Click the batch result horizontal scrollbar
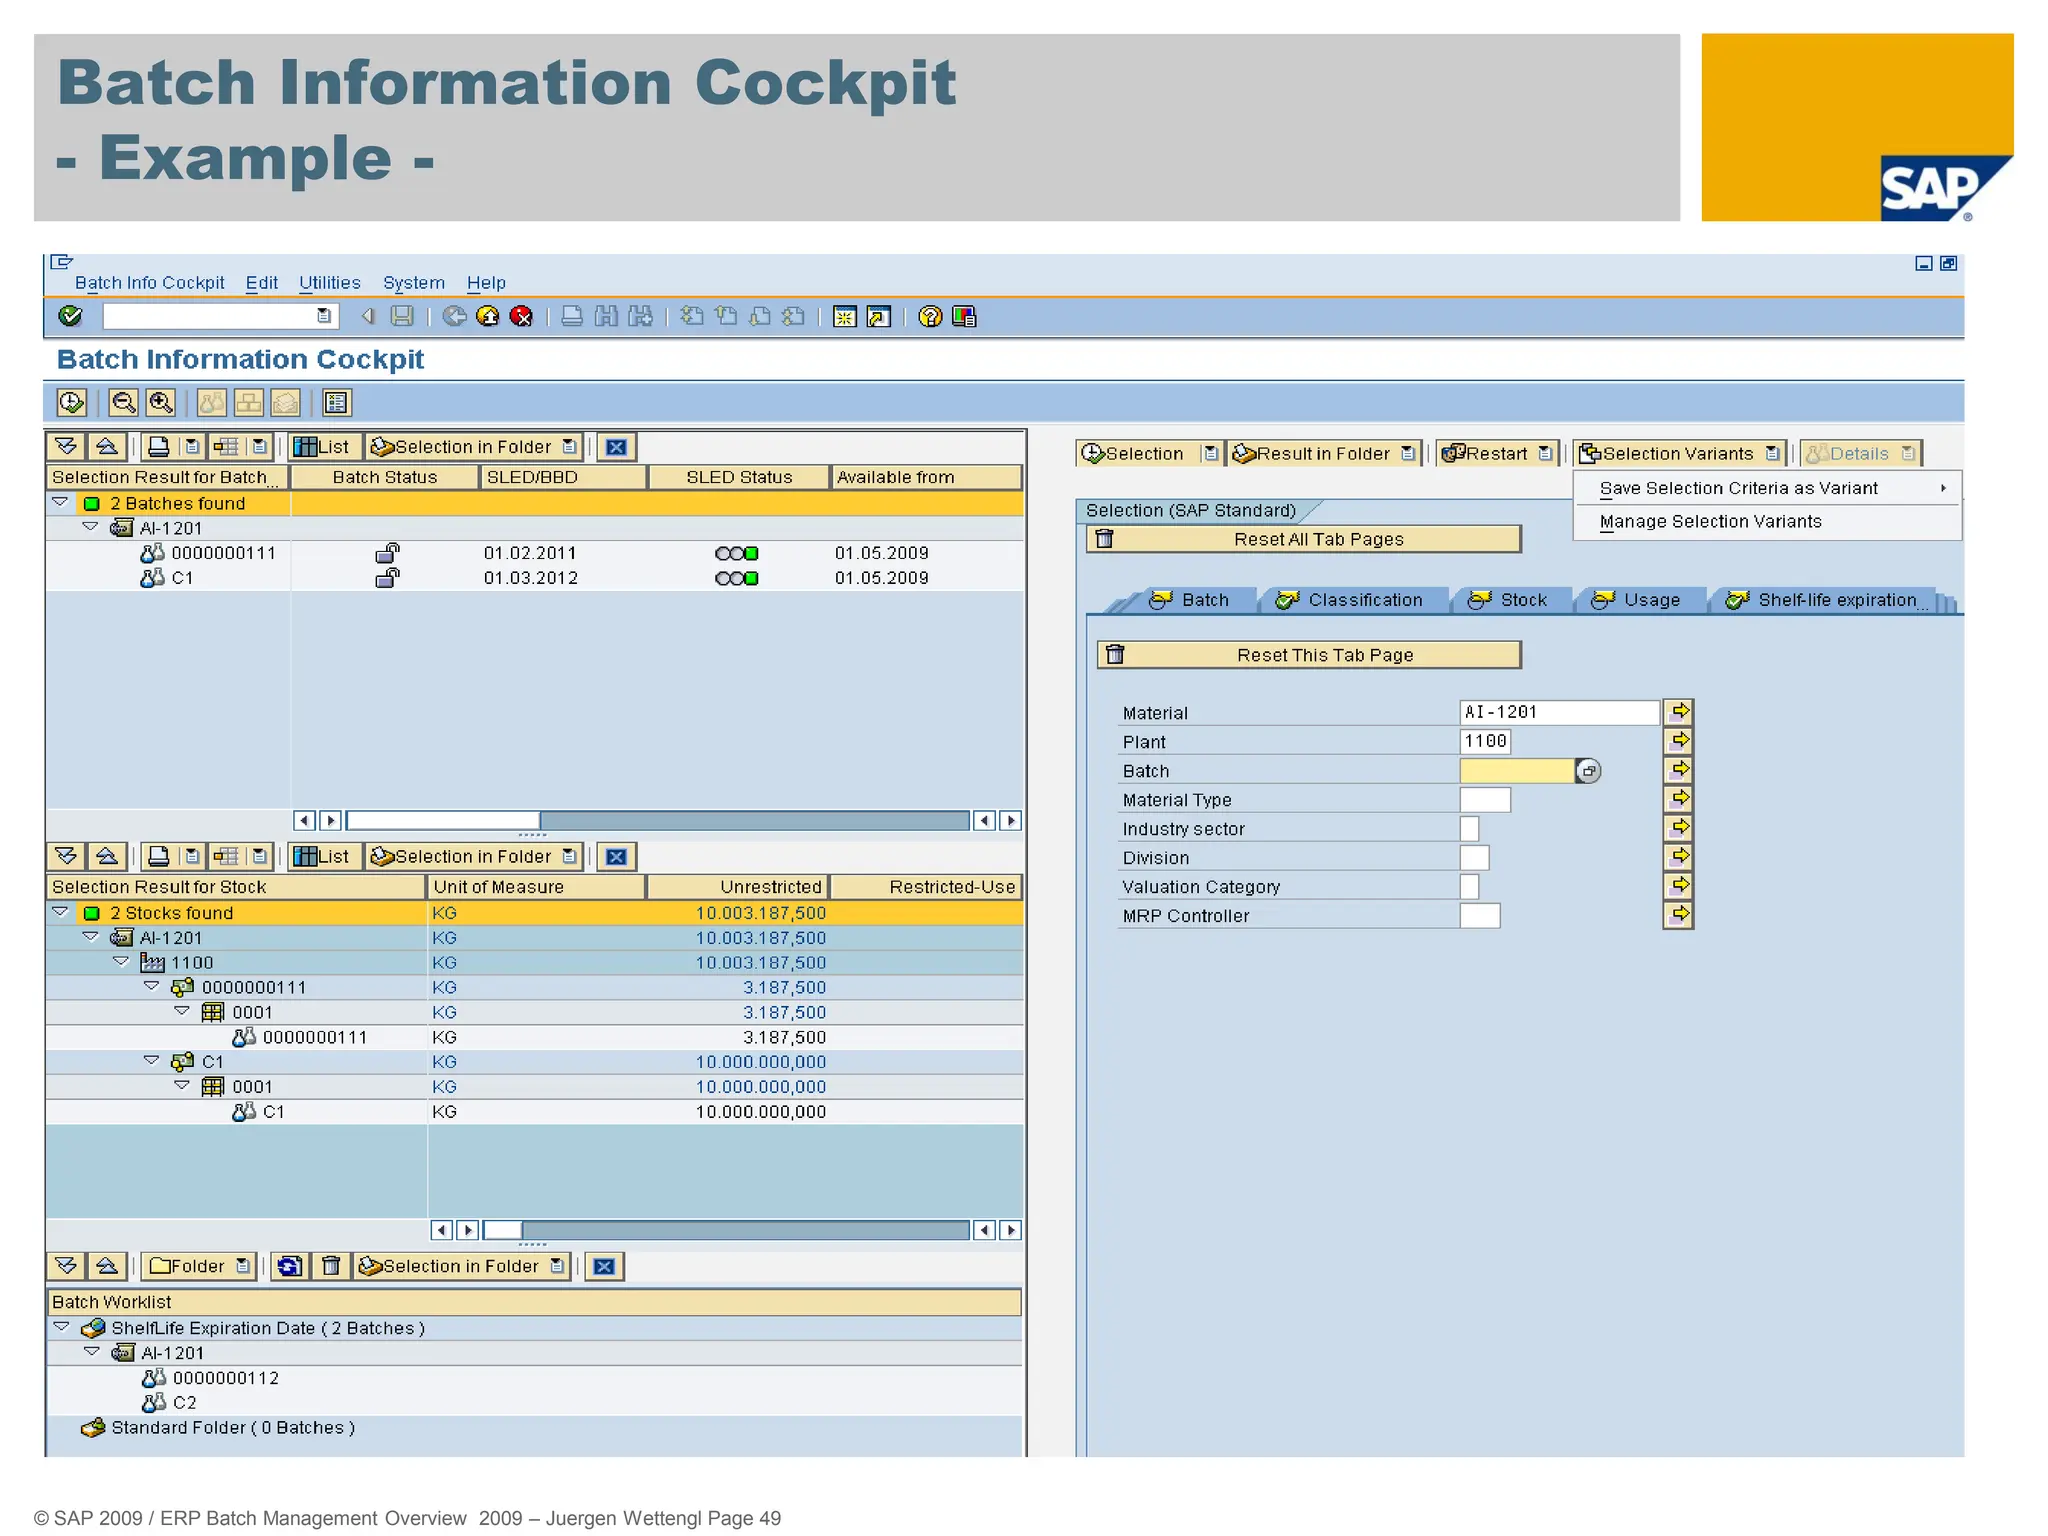Viewport: 2048px width, 1536px height. tap(657, 821)
